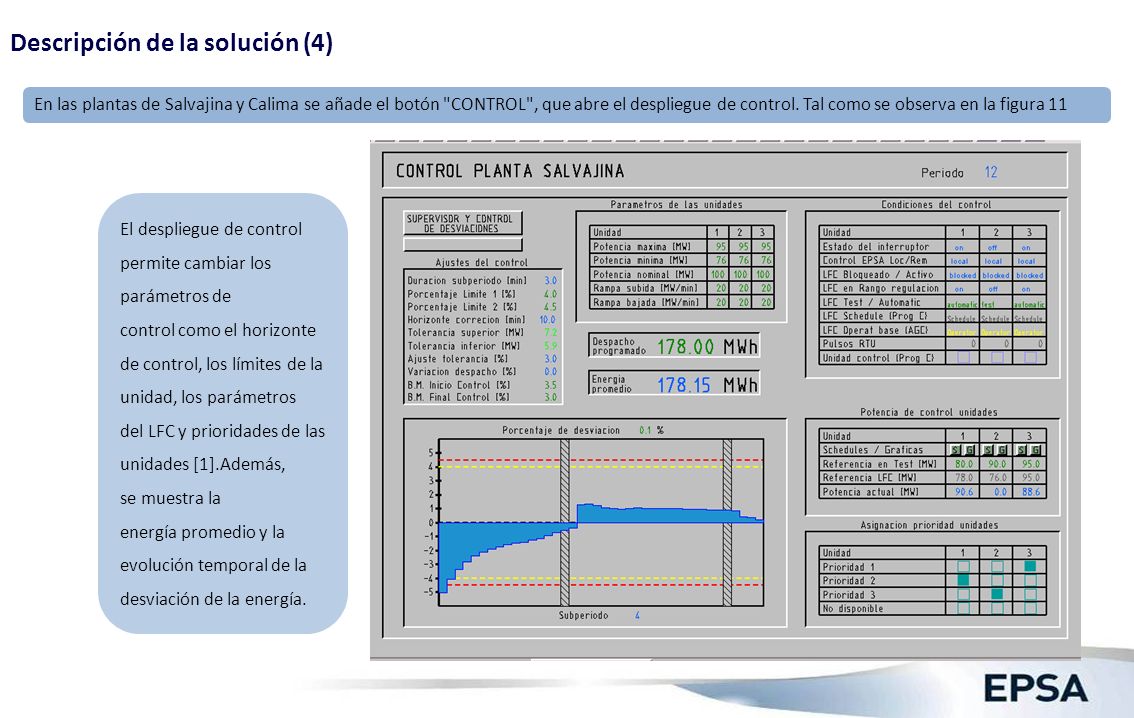The image size is (1134, 718).
Task: Click the CONTROL PLANTA SALVAJINA title
Action: 510,171
